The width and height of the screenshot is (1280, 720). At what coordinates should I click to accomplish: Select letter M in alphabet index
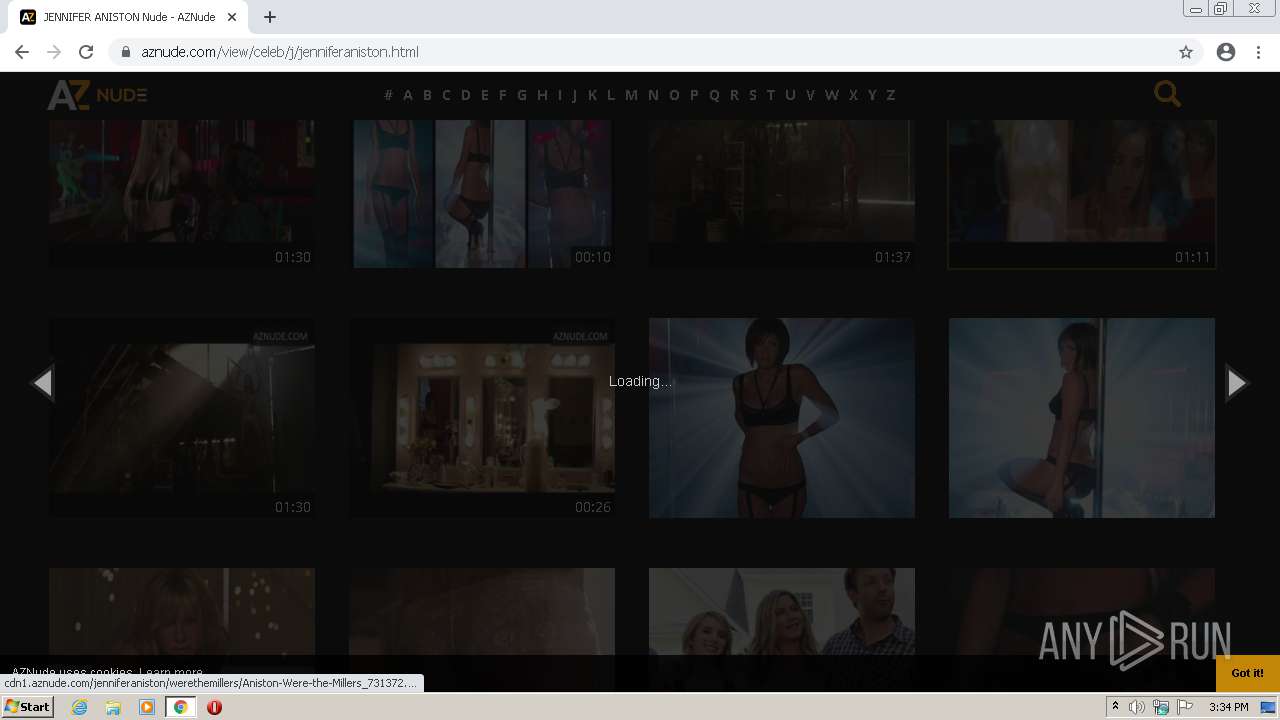pyautogui.click(x=631, y=95)
